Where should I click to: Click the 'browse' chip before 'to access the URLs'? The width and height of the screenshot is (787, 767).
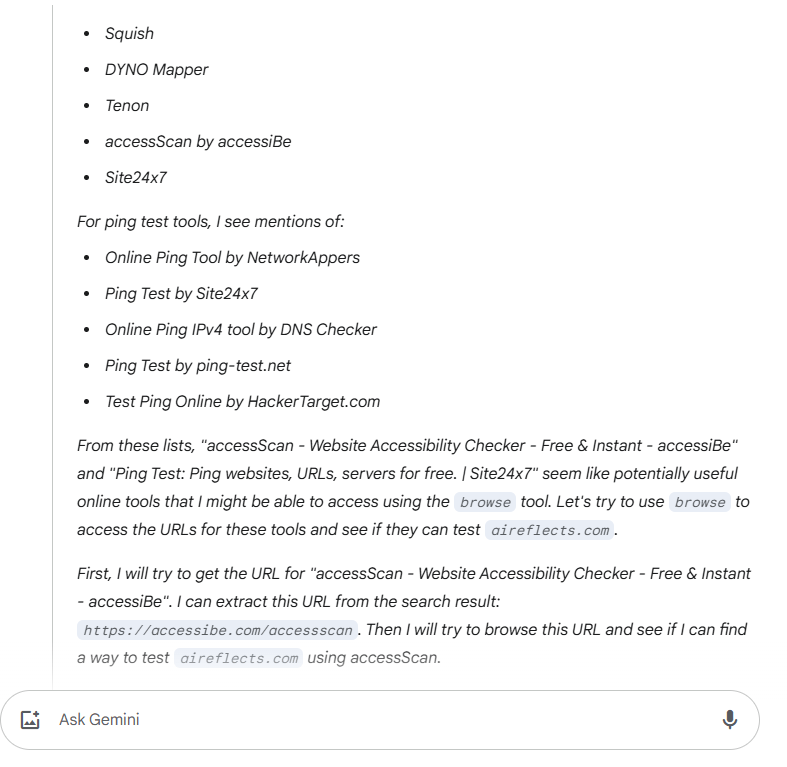[x=700, y=502]
